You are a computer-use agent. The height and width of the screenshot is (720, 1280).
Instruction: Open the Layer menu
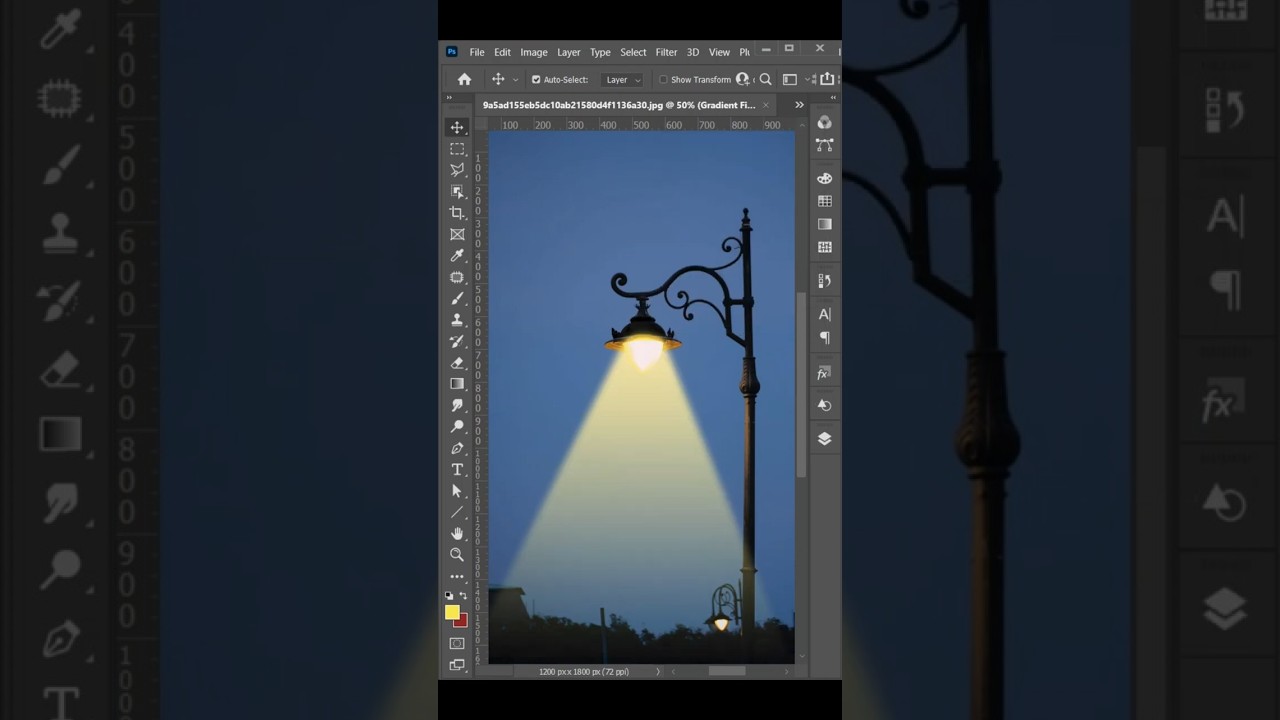tap(569, 52)
